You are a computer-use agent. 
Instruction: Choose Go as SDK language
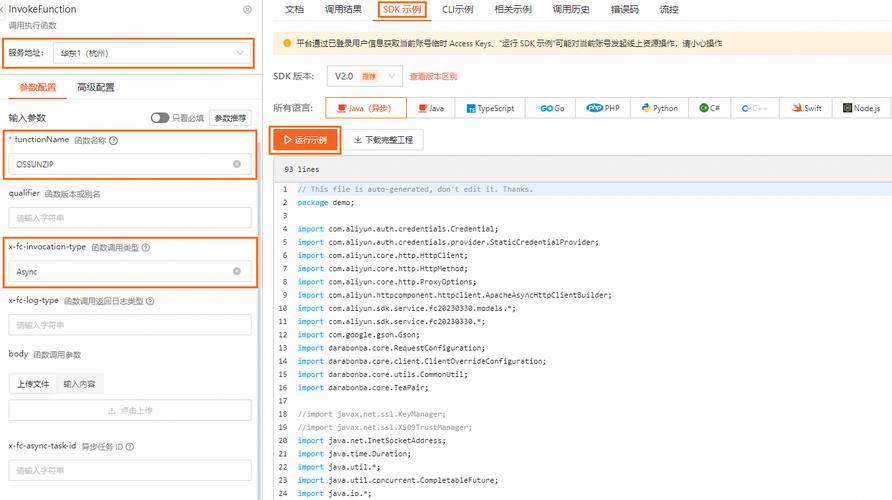tap(551, 108)
